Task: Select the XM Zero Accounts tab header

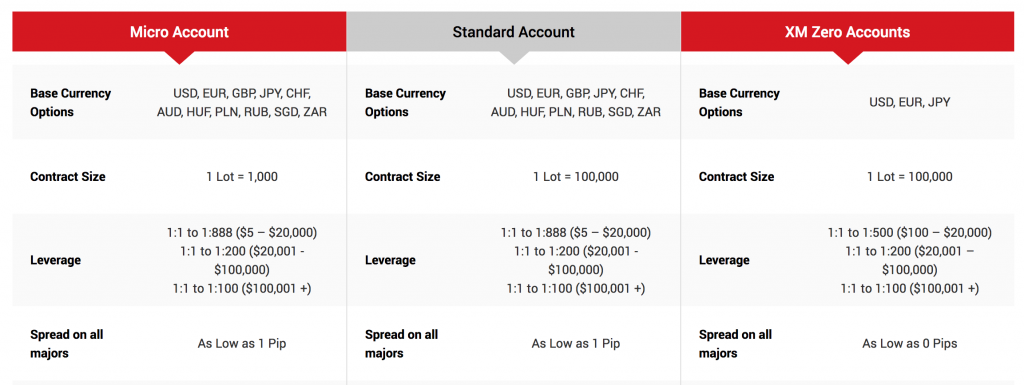Action: 848,31
